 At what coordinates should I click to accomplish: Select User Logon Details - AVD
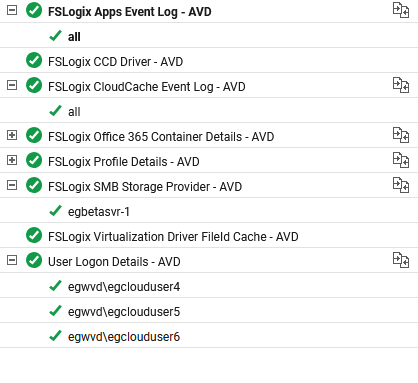pyautogui.click(x=114, y=262)
